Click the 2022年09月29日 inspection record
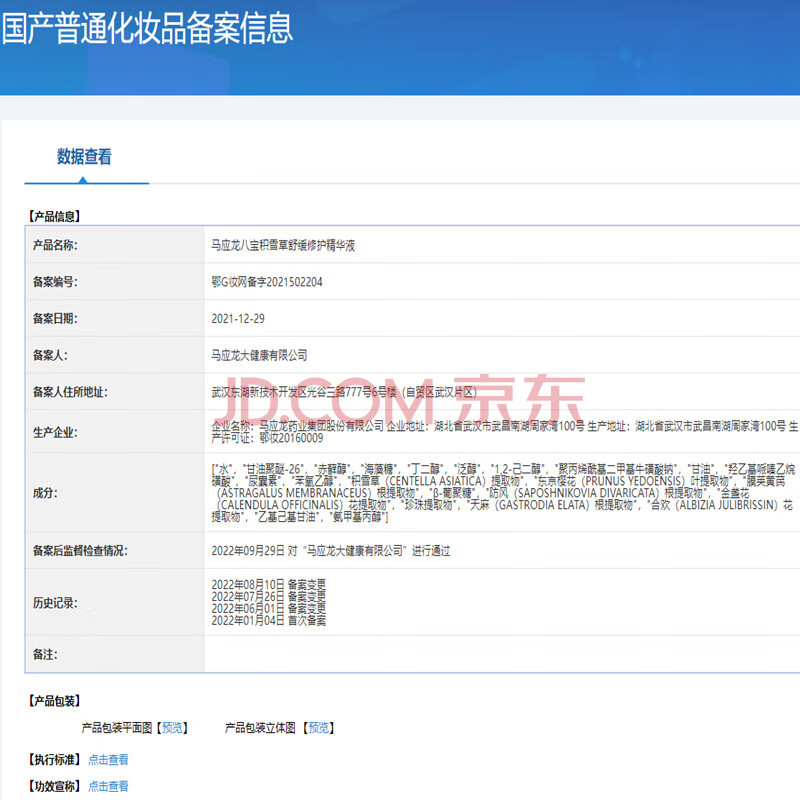 330,551
